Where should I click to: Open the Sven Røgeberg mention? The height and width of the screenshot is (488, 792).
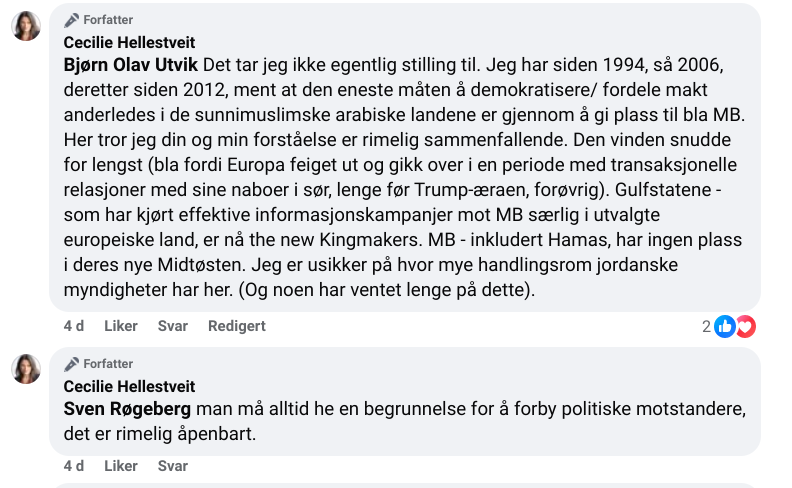[x=127, y=409]
